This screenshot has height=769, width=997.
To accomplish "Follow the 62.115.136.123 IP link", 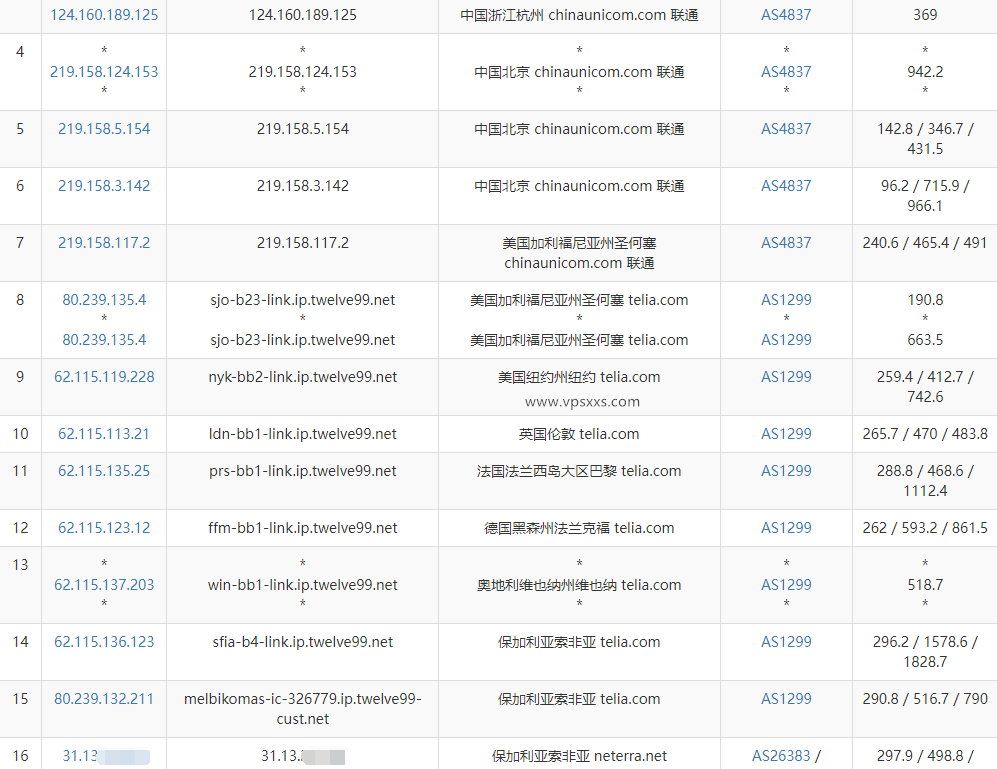I will click(104, 642).
